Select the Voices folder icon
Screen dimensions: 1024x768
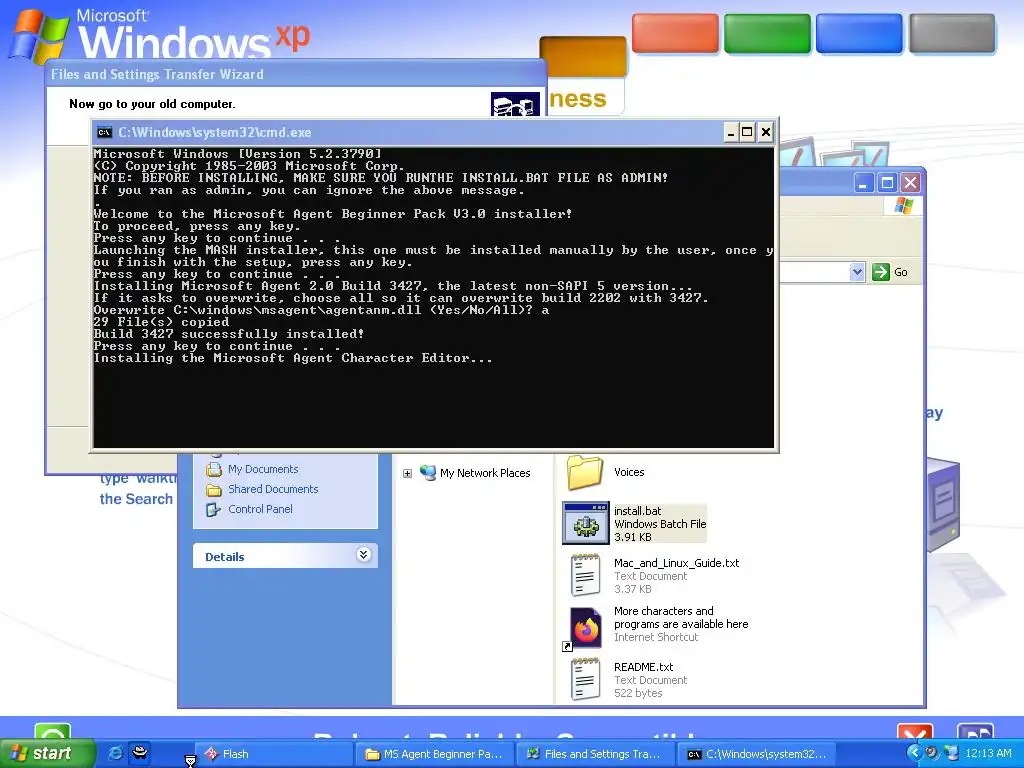(x=584, y=472)
